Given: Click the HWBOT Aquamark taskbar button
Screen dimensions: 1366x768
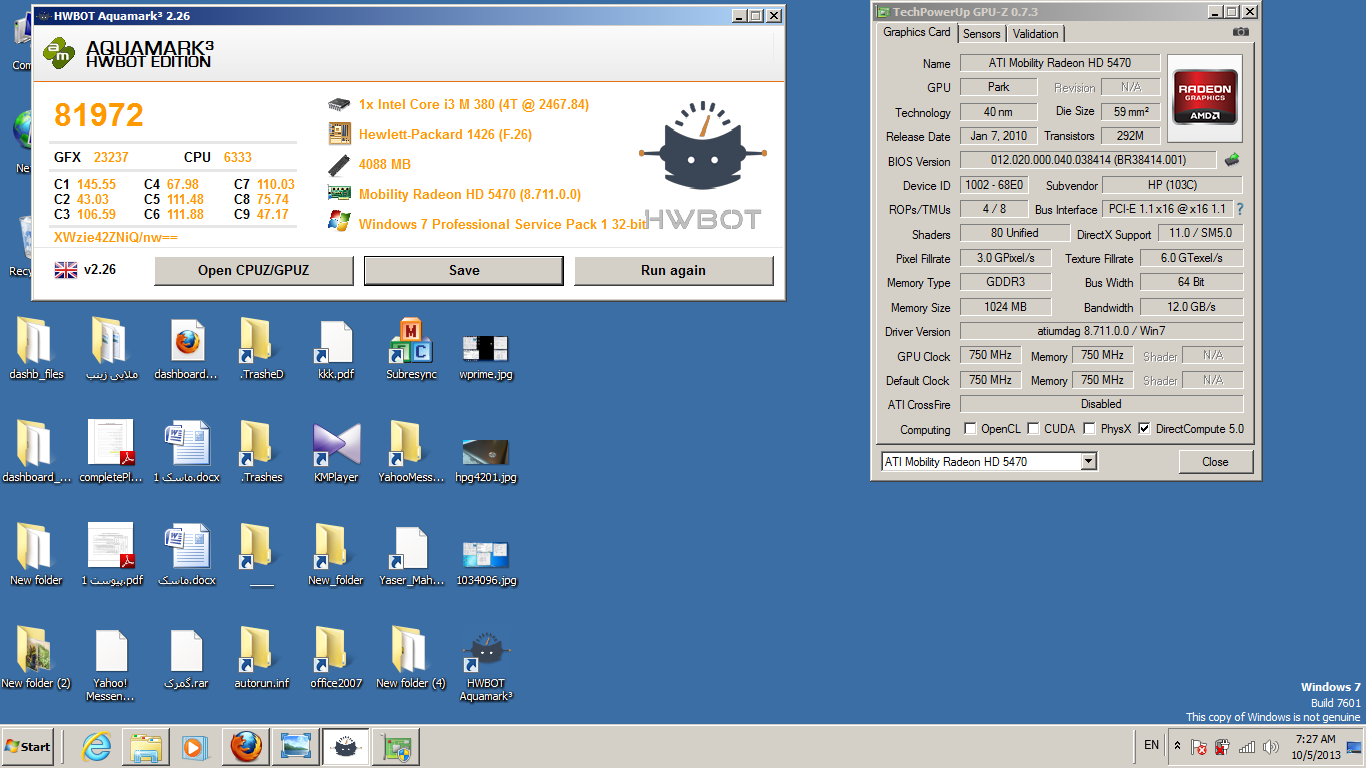Looking at the screenshot, I should (345, 747).
